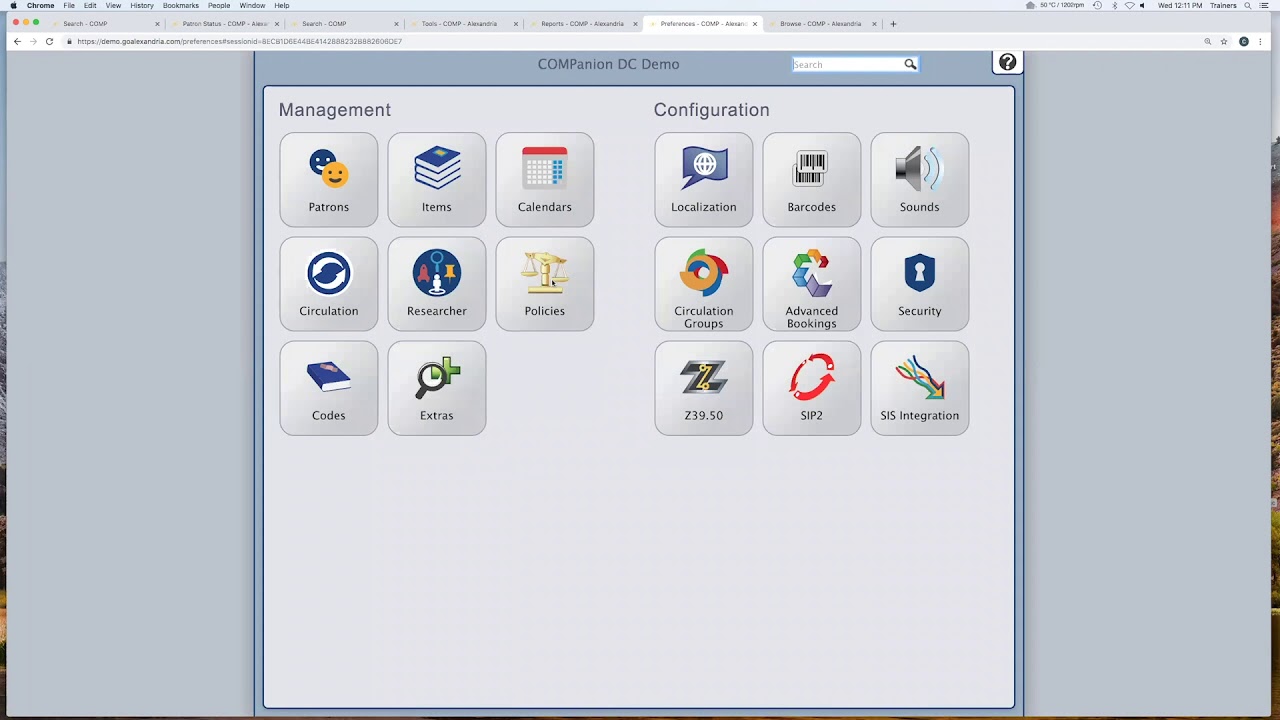Open Localization configuration

(704, 180)
